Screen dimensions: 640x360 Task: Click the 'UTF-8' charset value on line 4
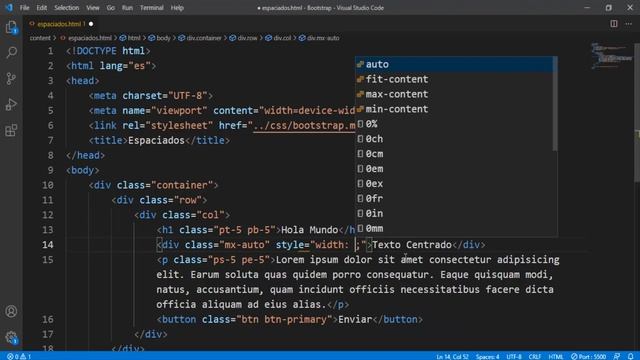tap(188, 96)
